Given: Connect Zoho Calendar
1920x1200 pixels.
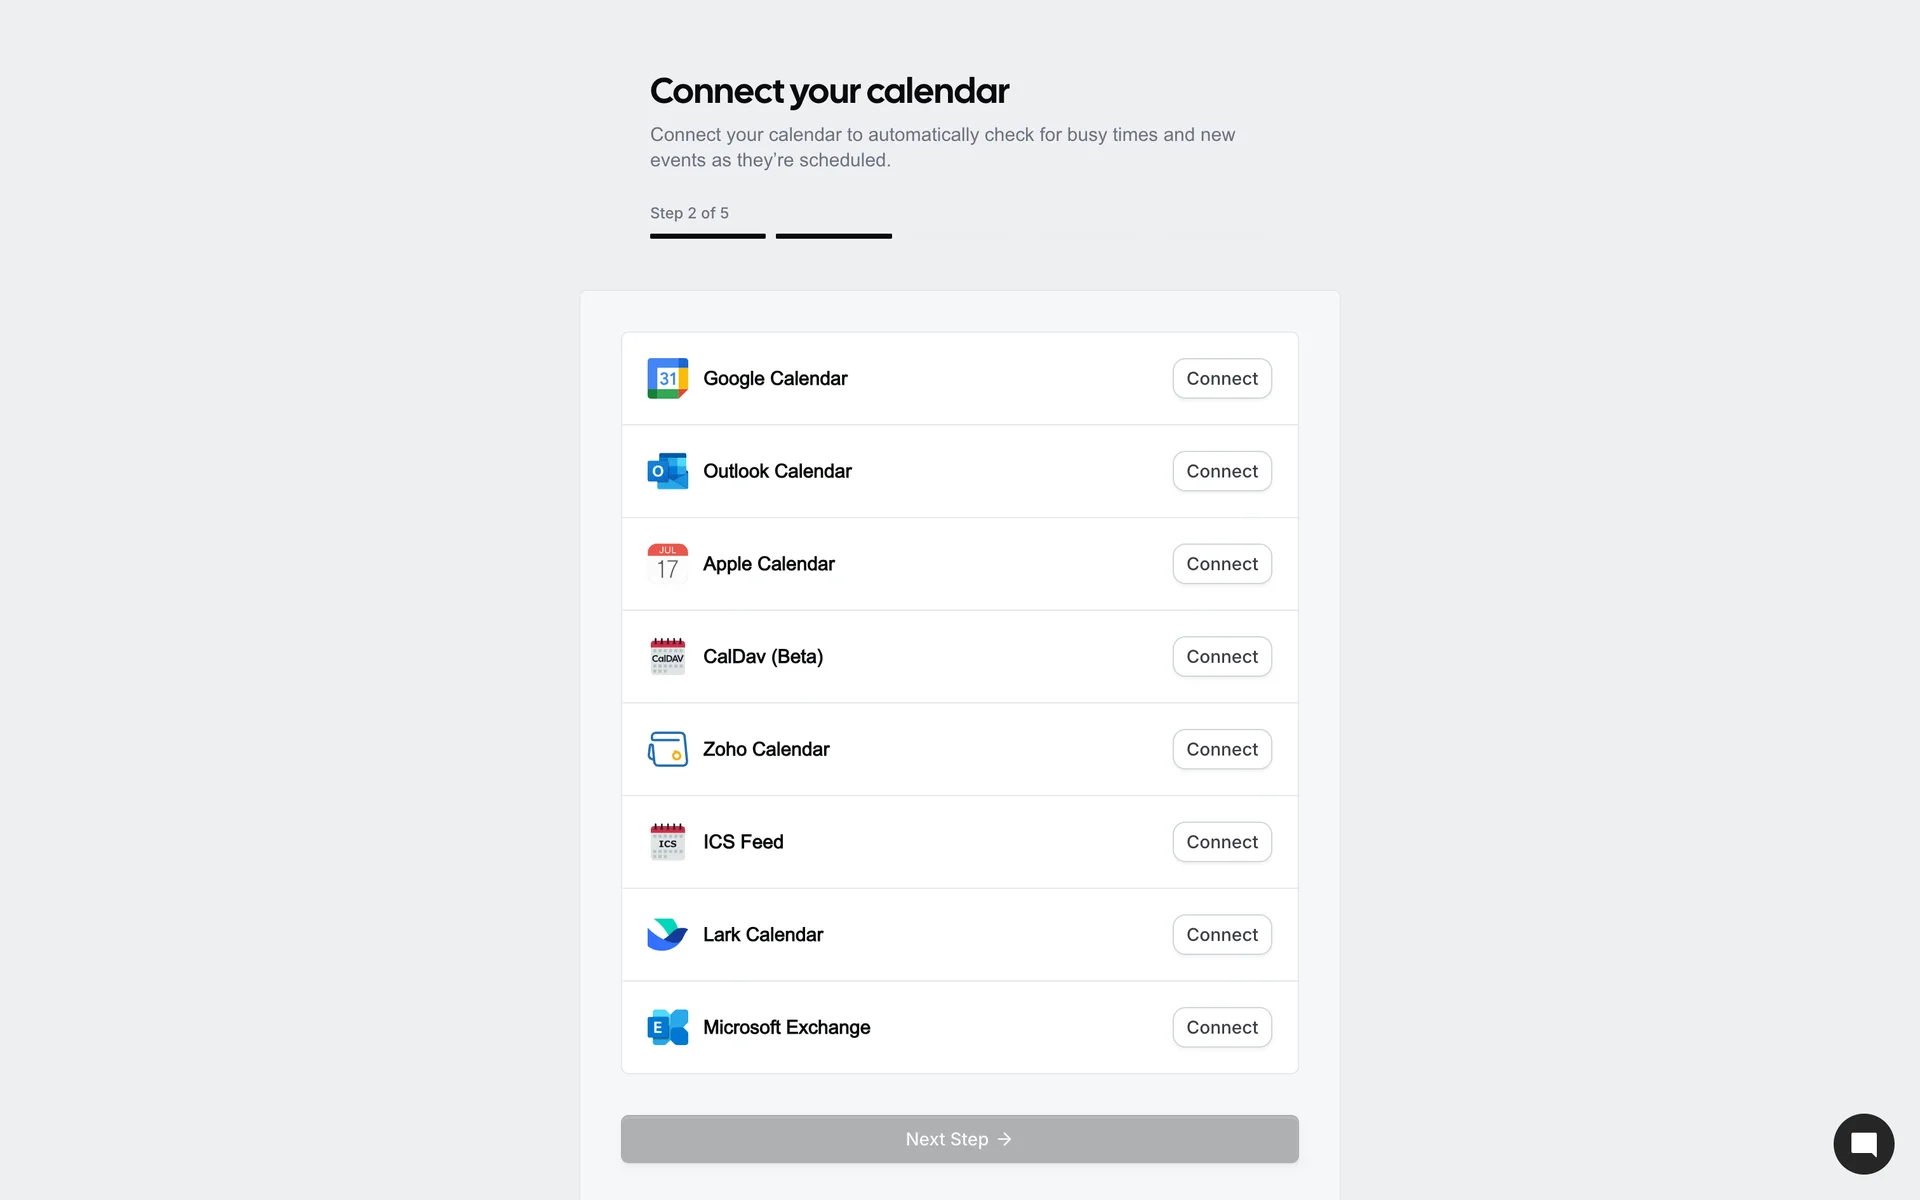Looking at the screenshot, I should 1222,749.
